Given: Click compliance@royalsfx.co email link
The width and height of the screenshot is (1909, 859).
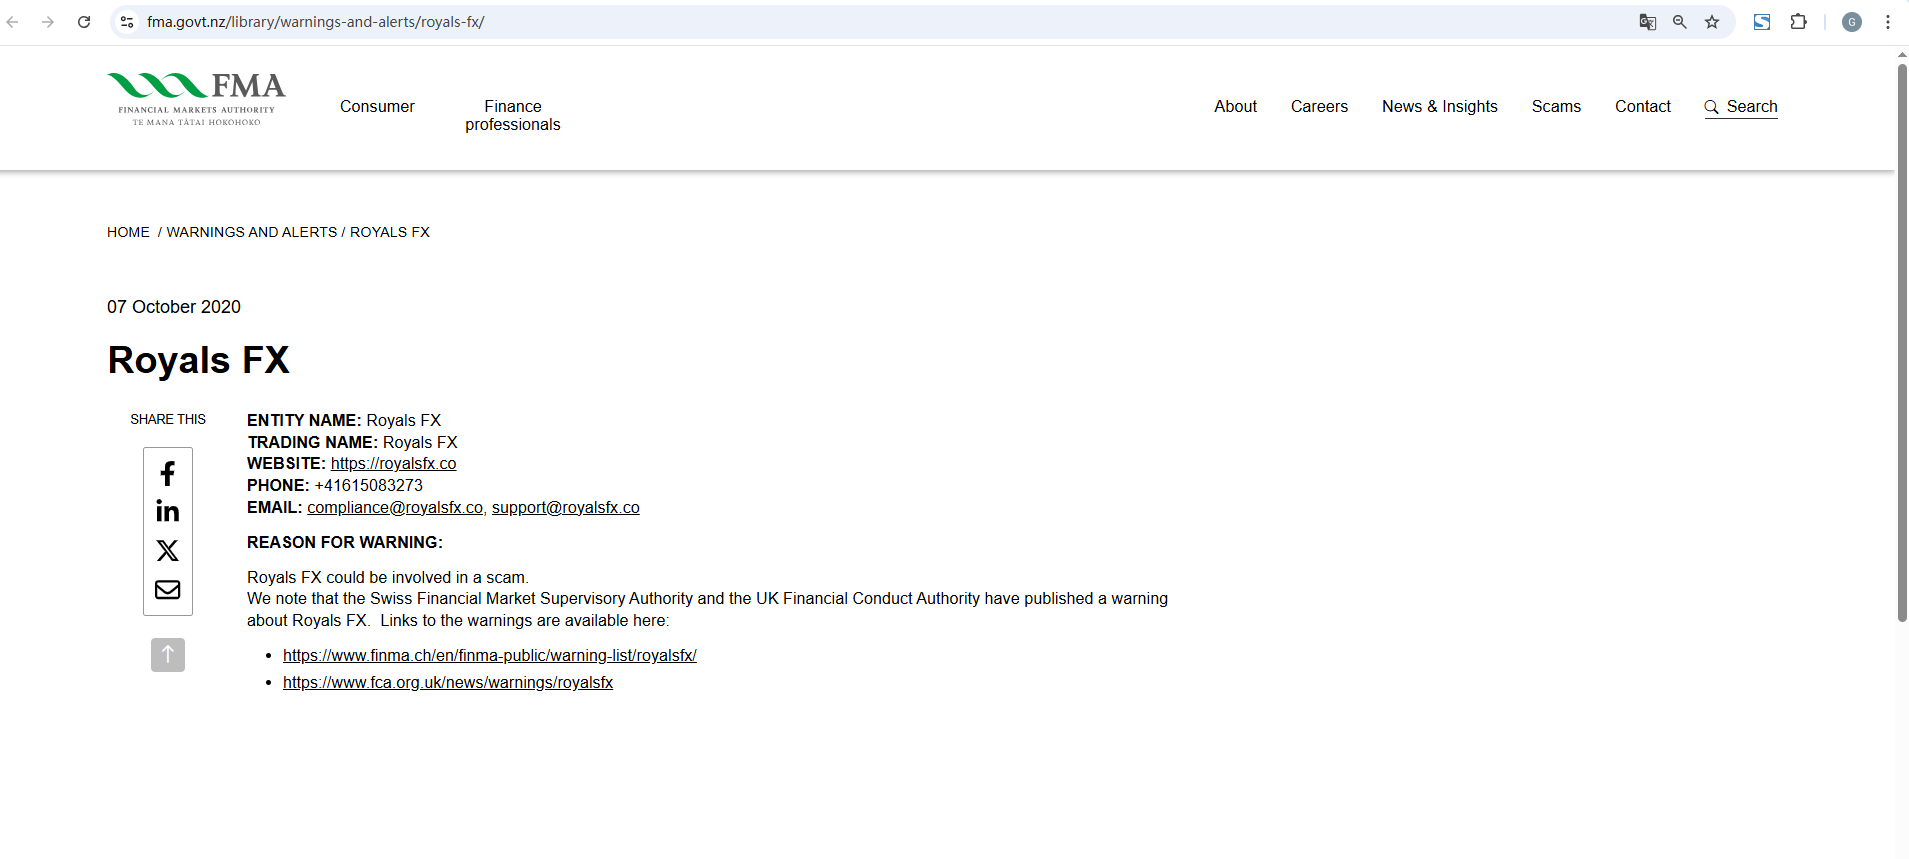Looking at the screenshot, I should point(395,508).
